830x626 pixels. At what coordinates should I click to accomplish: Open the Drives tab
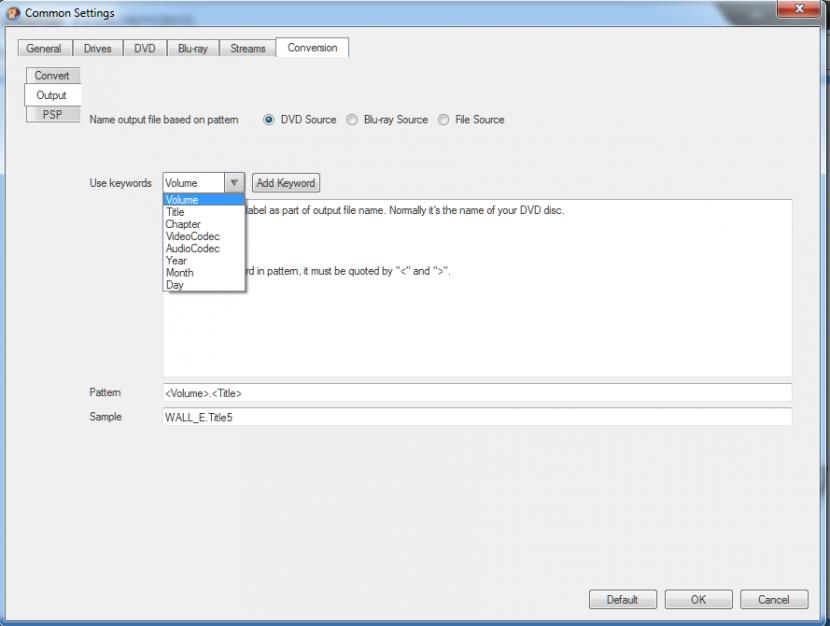click(97, 48)
